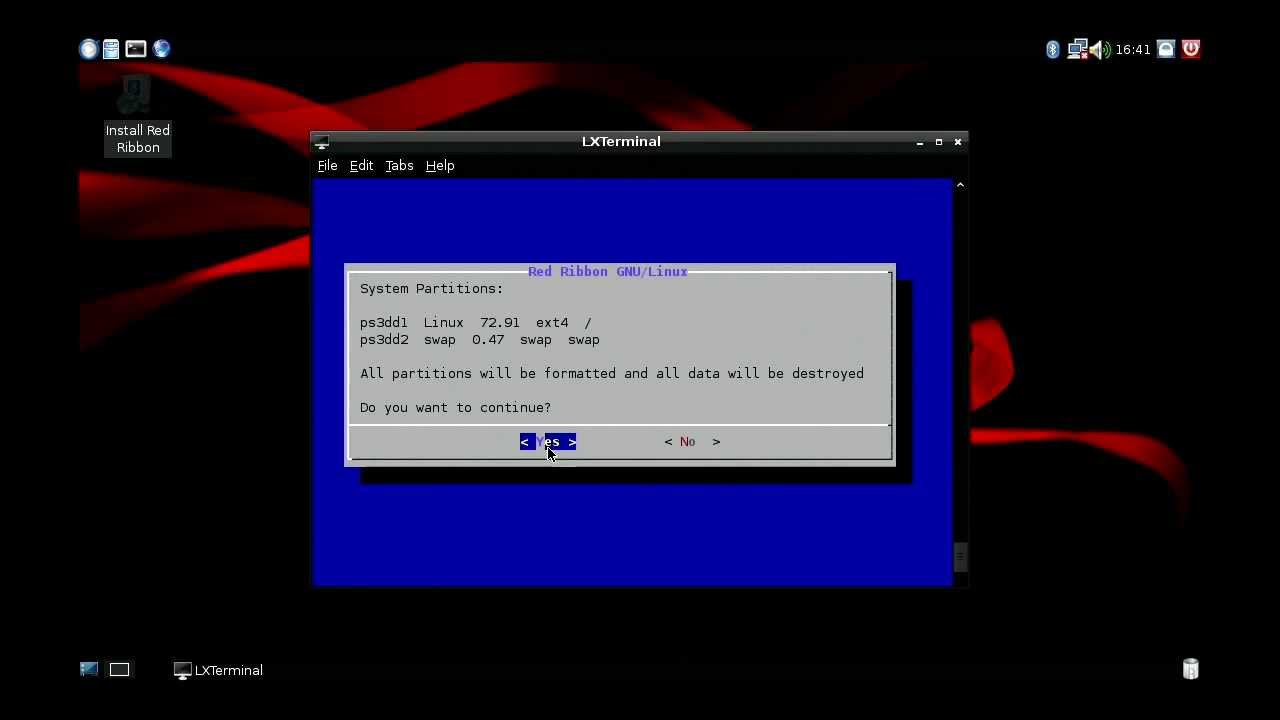Open the File menu in LXTerminal
1280x720 pixels.
point(327,166)
